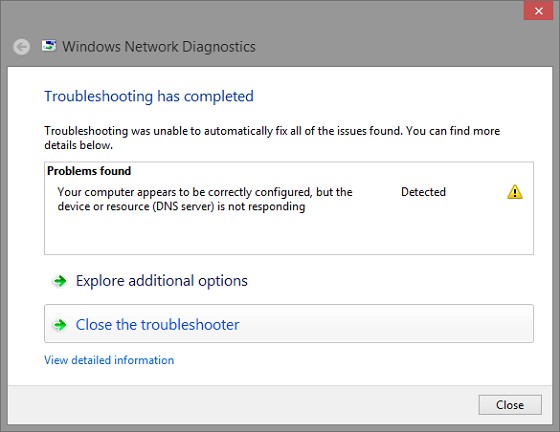Image resolution: width=560 pixels, height=432 pixels.
Task: Click the 'details below.' line of text
Action: (x=79, y=145)
